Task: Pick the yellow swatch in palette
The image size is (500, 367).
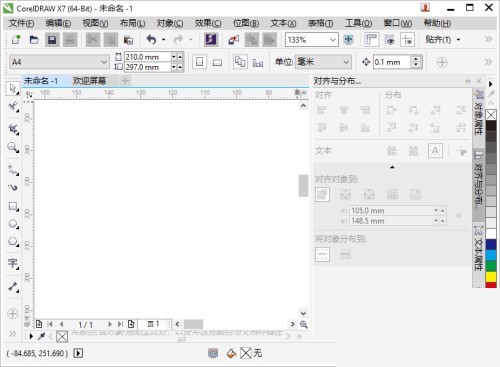Action: [x=491, y=277]
